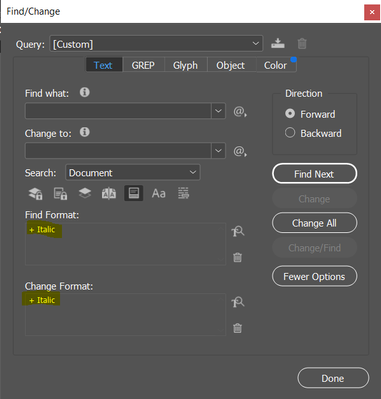Click the Change All button
381x399 pixels.
coord(314,223)
